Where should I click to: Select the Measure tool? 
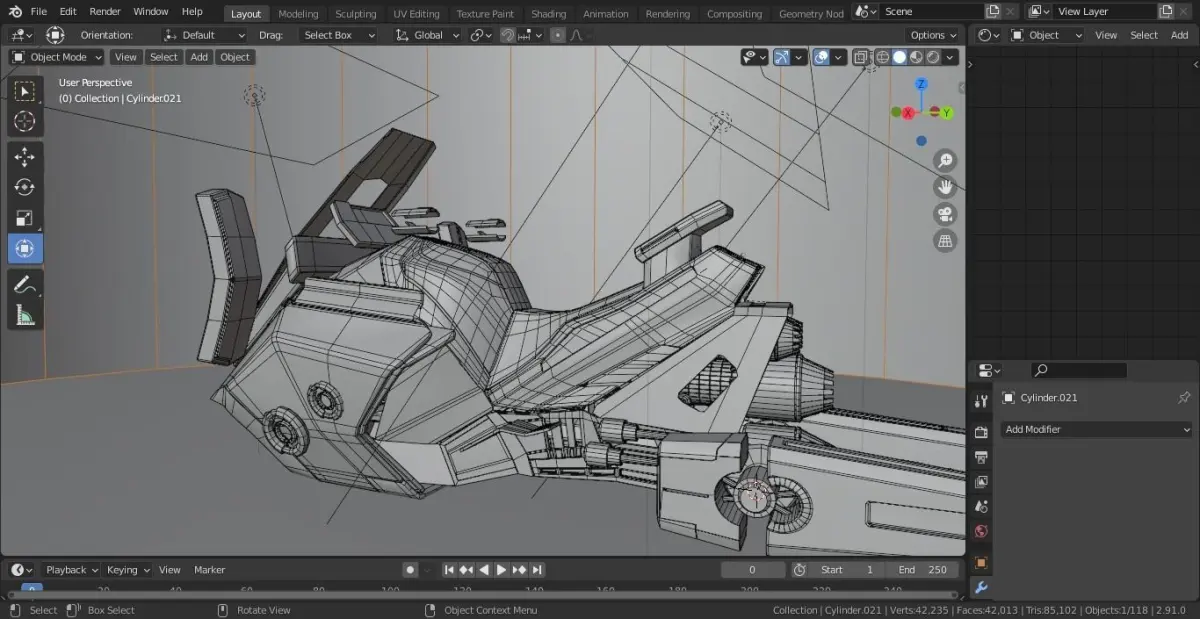[x=25, y=316]
